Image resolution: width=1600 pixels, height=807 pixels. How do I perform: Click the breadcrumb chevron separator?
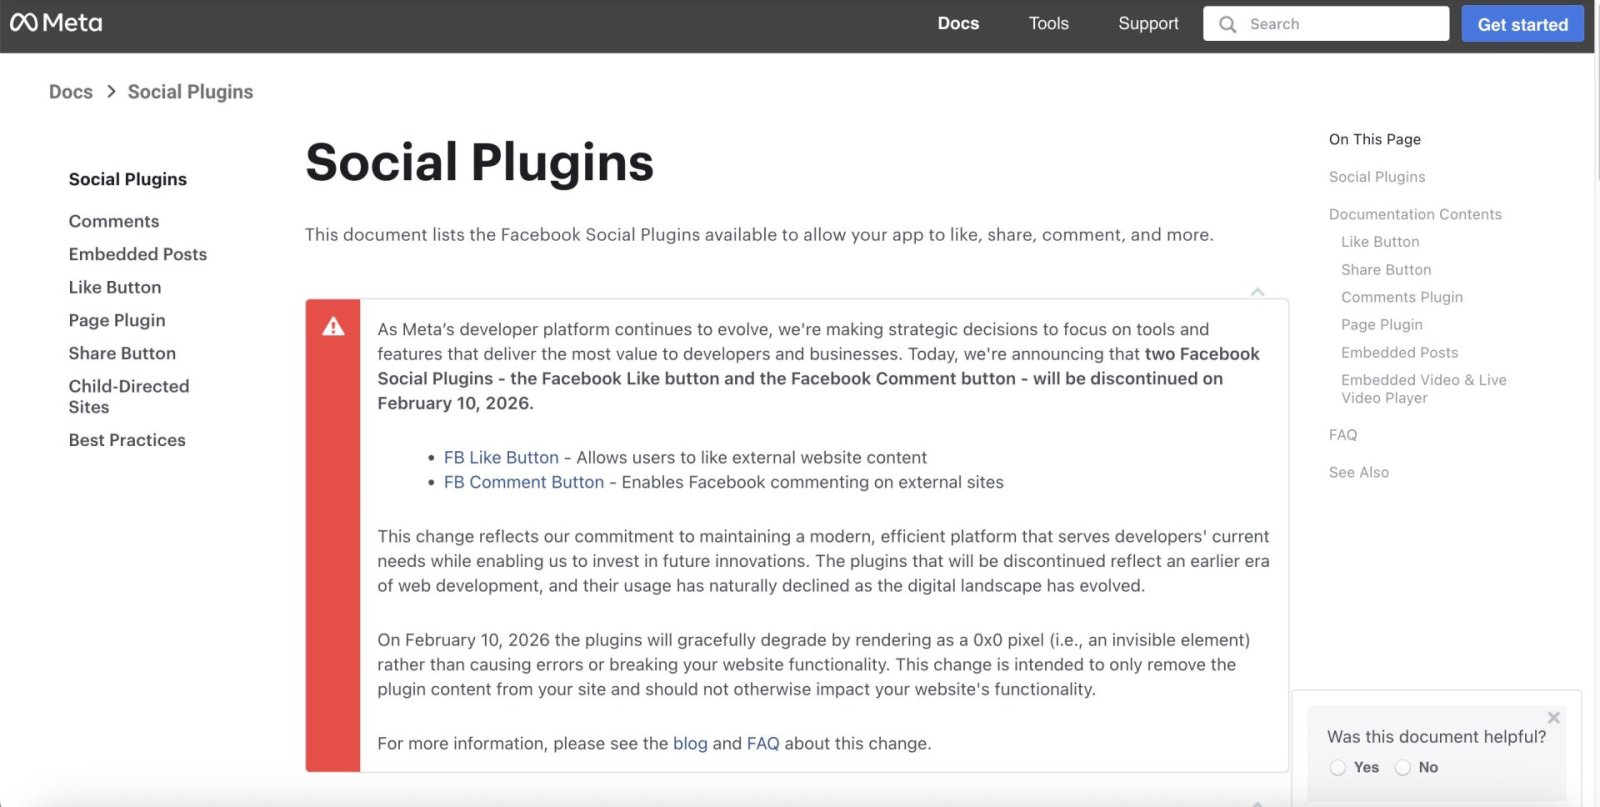point(110,91)
